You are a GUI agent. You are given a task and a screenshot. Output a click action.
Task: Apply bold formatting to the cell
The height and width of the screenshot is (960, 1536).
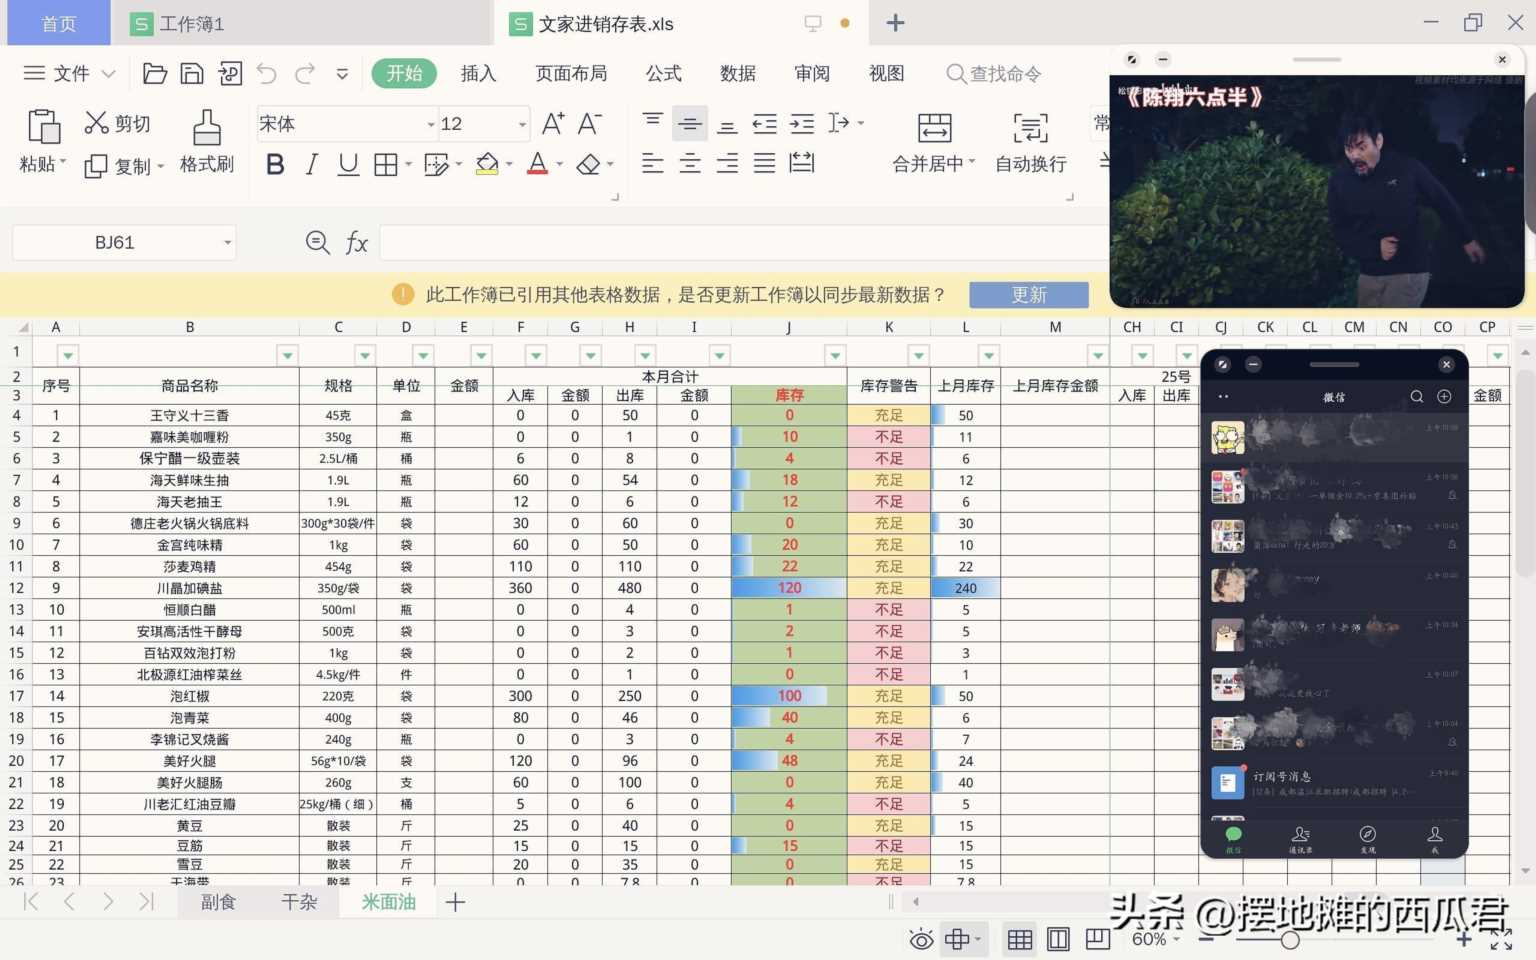click(275, 164)
